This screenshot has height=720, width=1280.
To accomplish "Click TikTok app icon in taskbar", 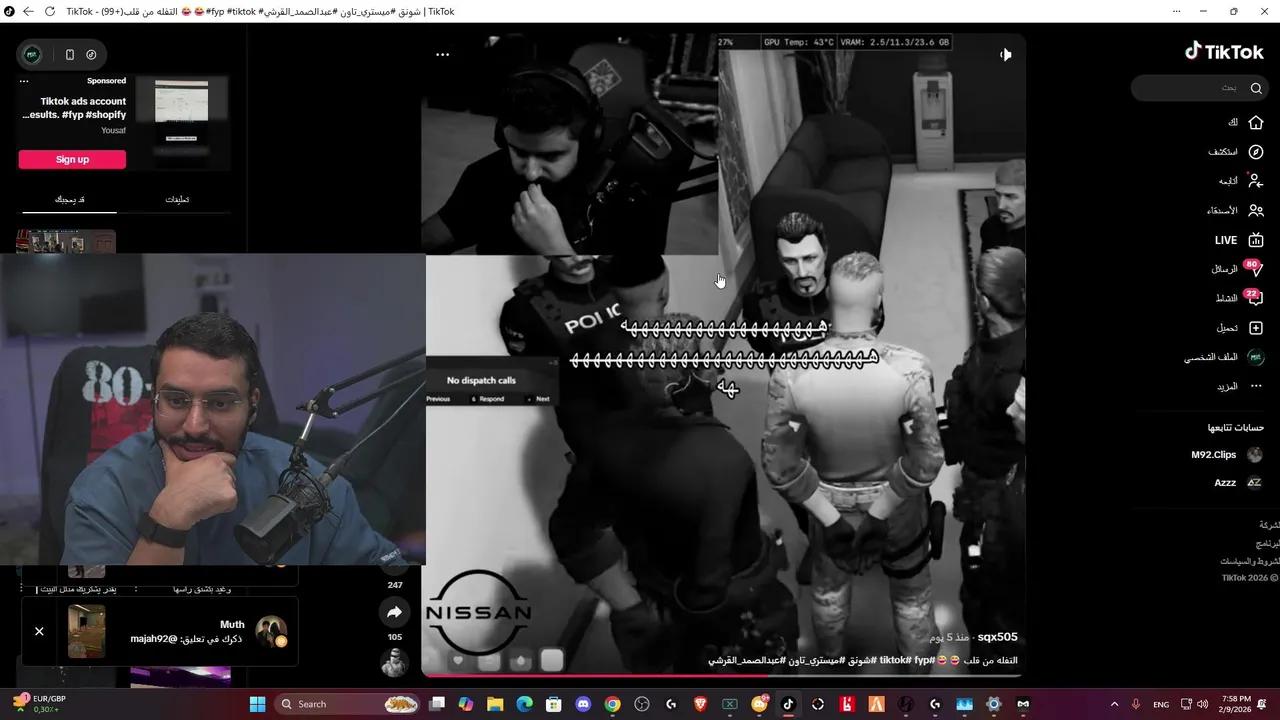I will [x=788, y=704].
